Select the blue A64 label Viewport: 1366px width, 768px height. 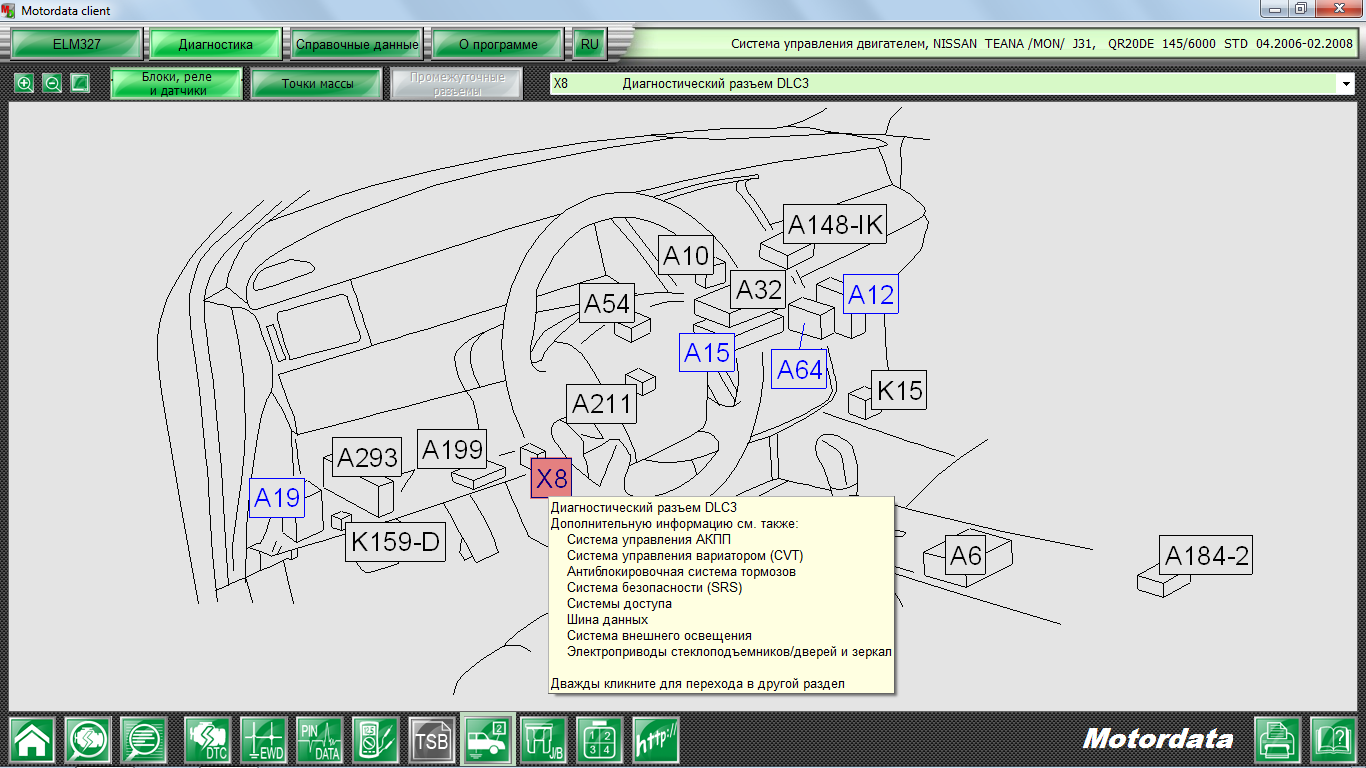coord(799,369)
